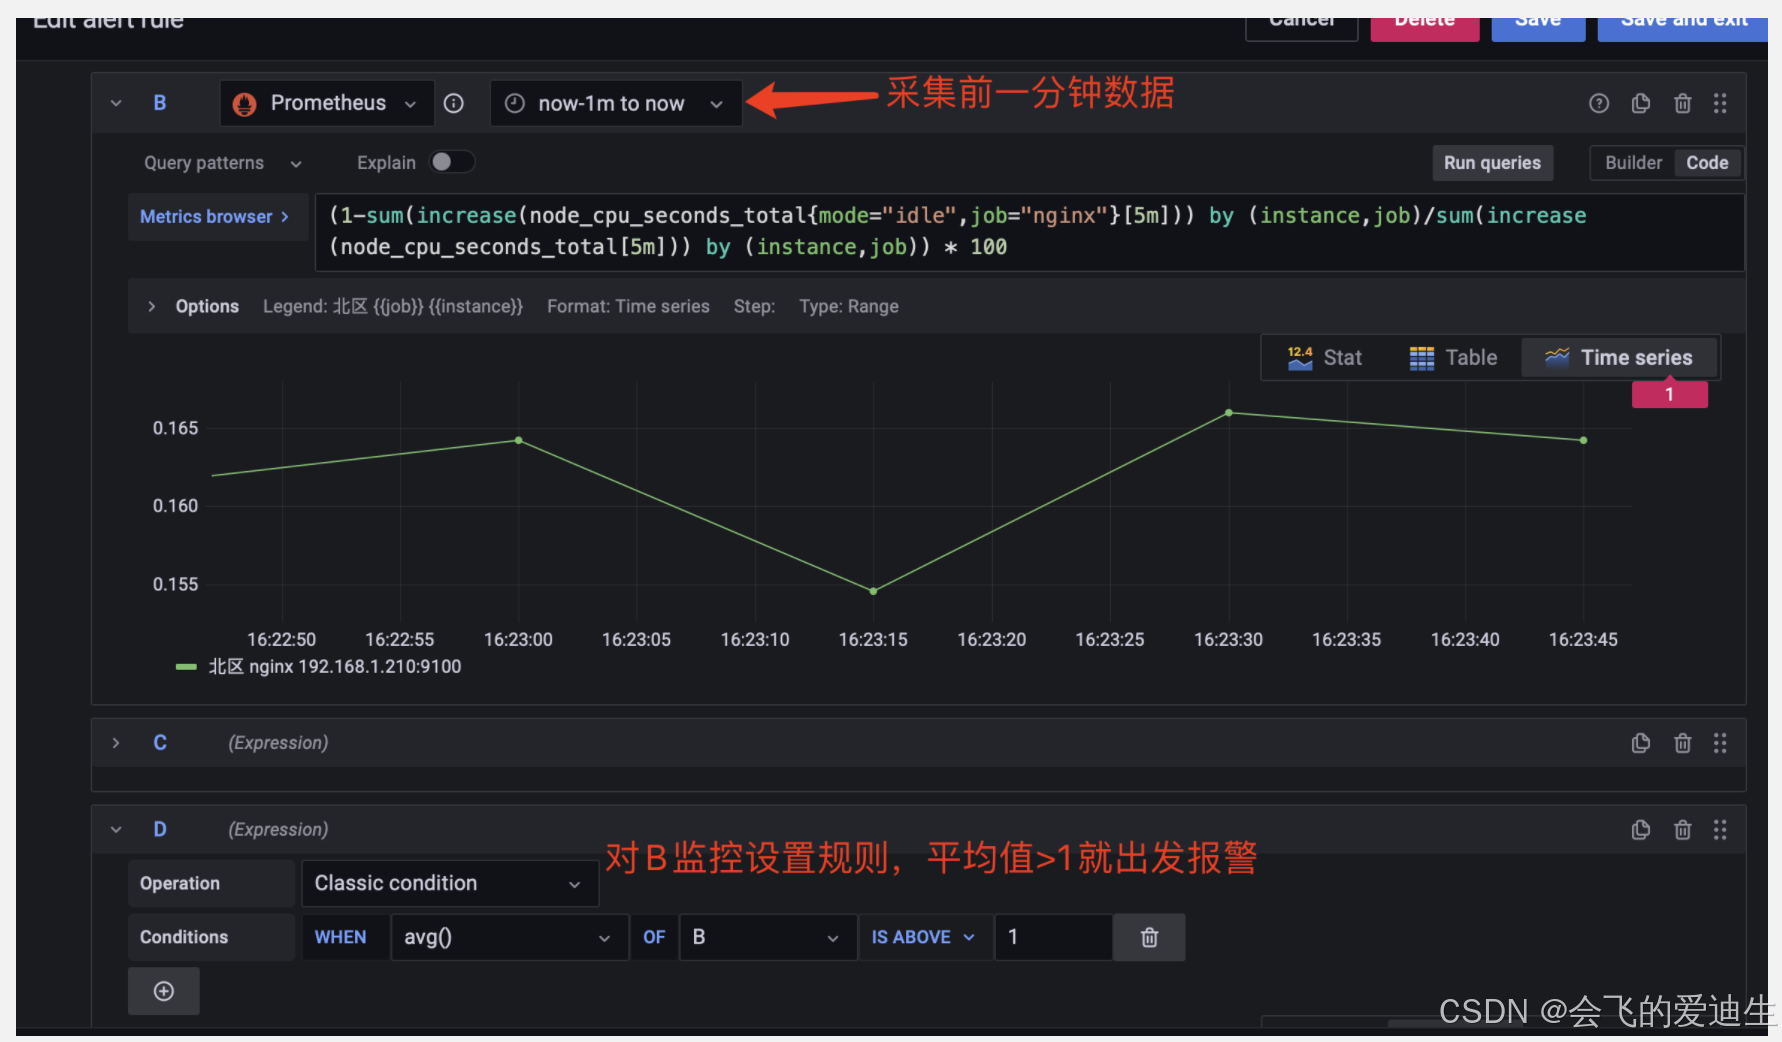1782x1042 pixels.
Task: Delete query B using its trash icon
Action: [x=1683, y=103]
